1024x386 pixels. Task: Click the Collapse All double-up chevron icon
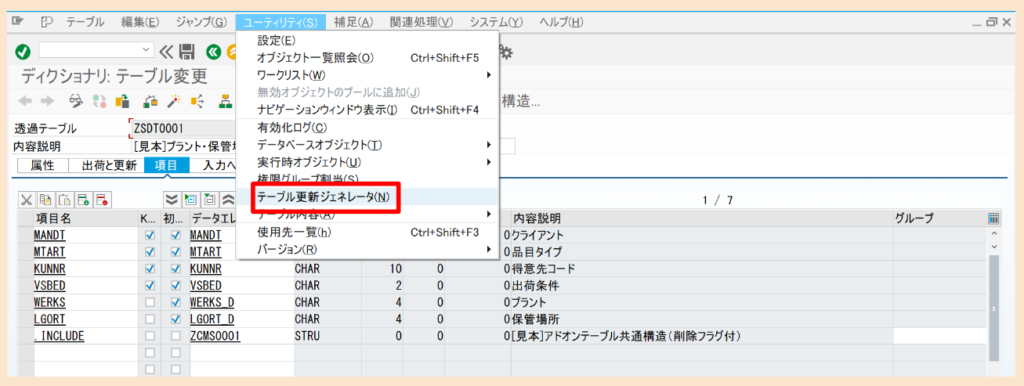tap(229, 199)
